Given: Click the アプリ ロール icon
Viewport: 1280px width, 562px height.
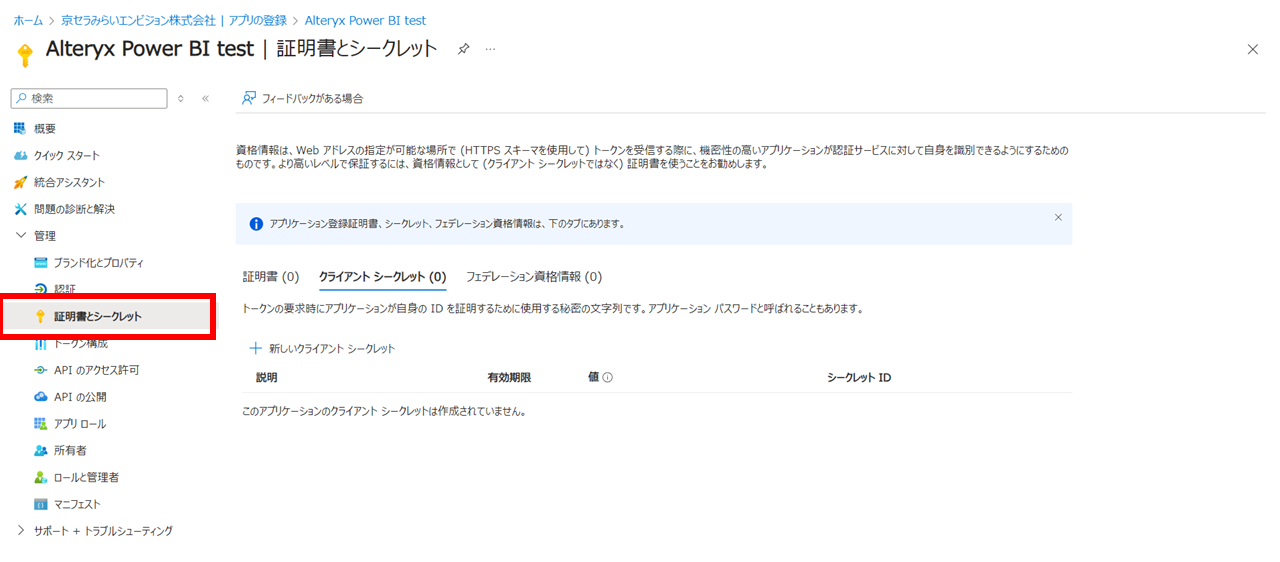Looking at the screenshot, I should (40, 424).
